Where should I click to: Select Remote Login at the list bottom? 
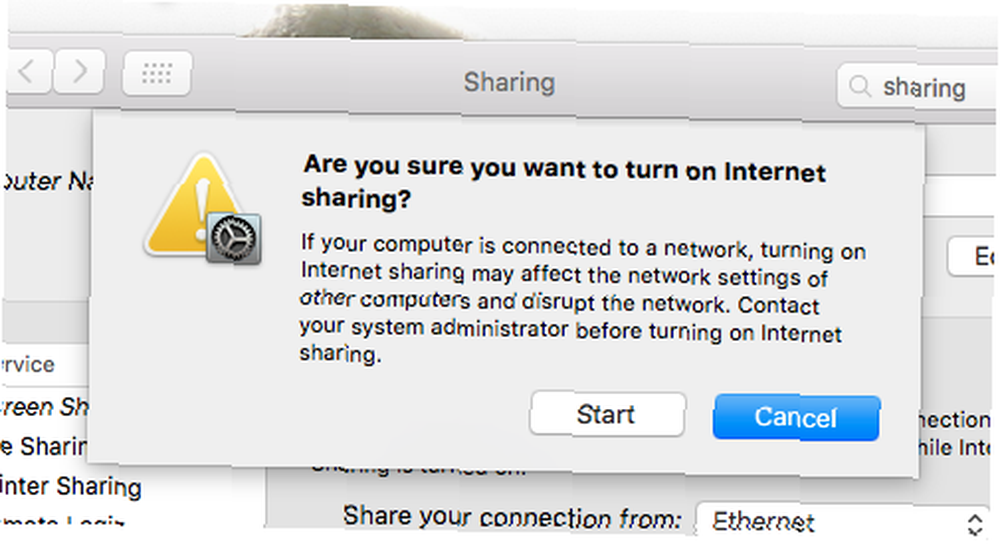coord(62,521)
